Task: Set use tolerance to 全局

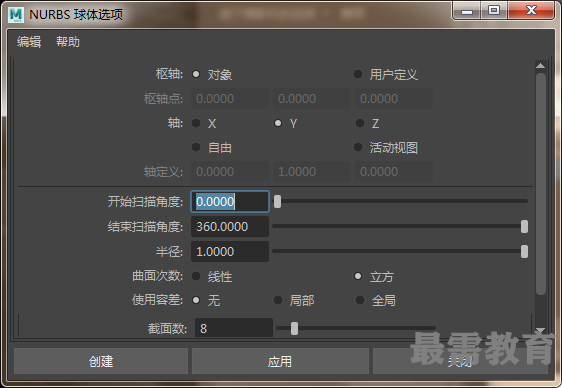Action: (359, 300)
